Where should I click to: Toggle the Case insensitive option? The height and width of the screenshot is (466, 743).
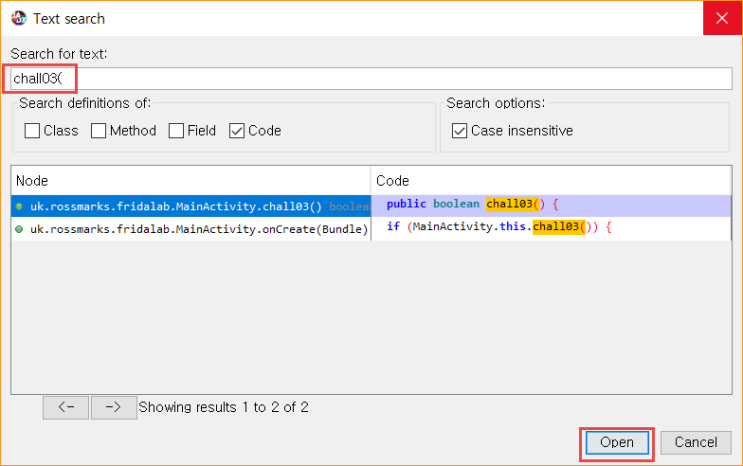pyautogui.click(x=460, y=131)
